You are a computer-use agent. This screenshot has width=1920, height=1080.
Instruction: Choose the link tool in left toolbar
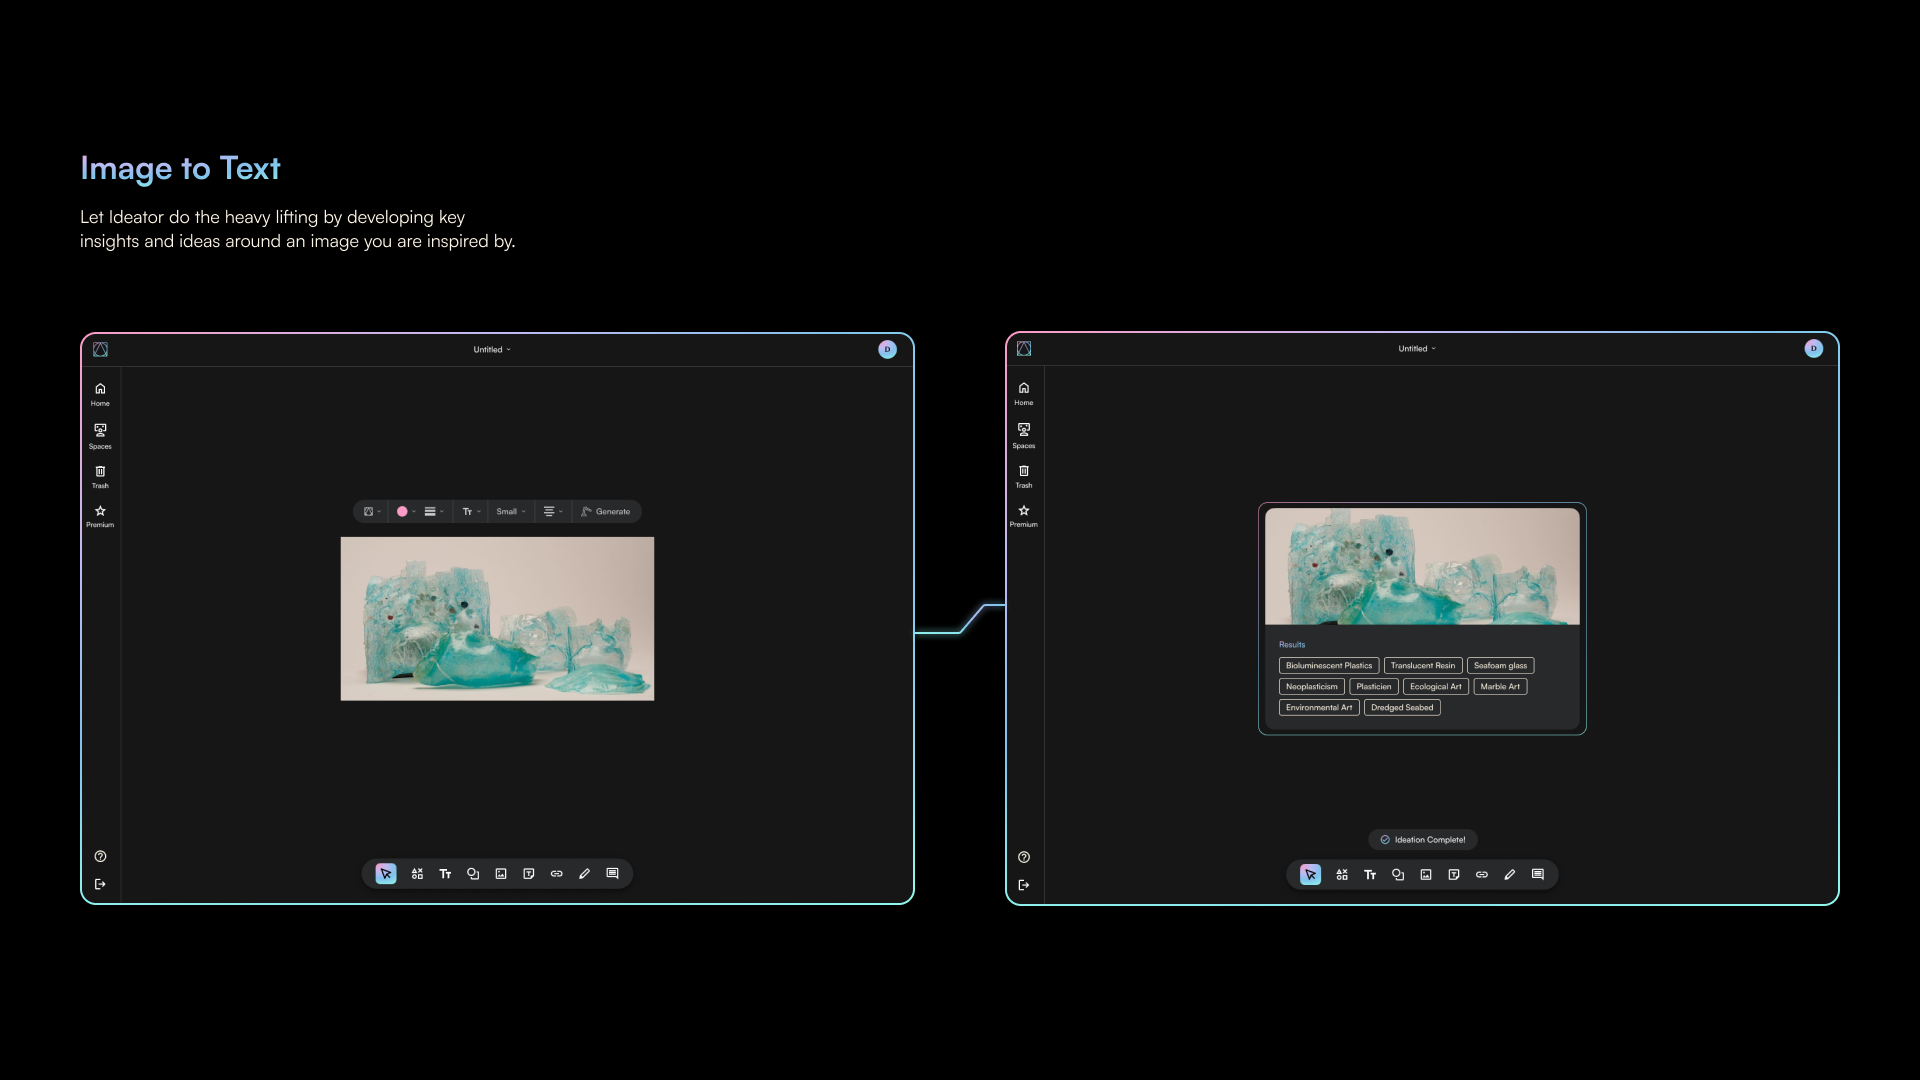click(x=557, y=874)
